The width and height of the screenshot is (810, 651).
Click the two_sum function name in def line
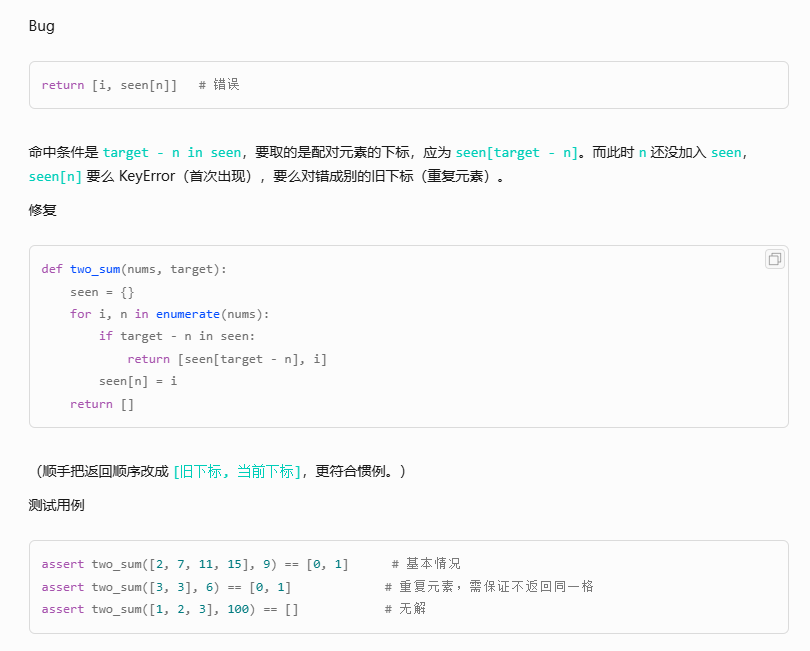click(x=95, y=269)
